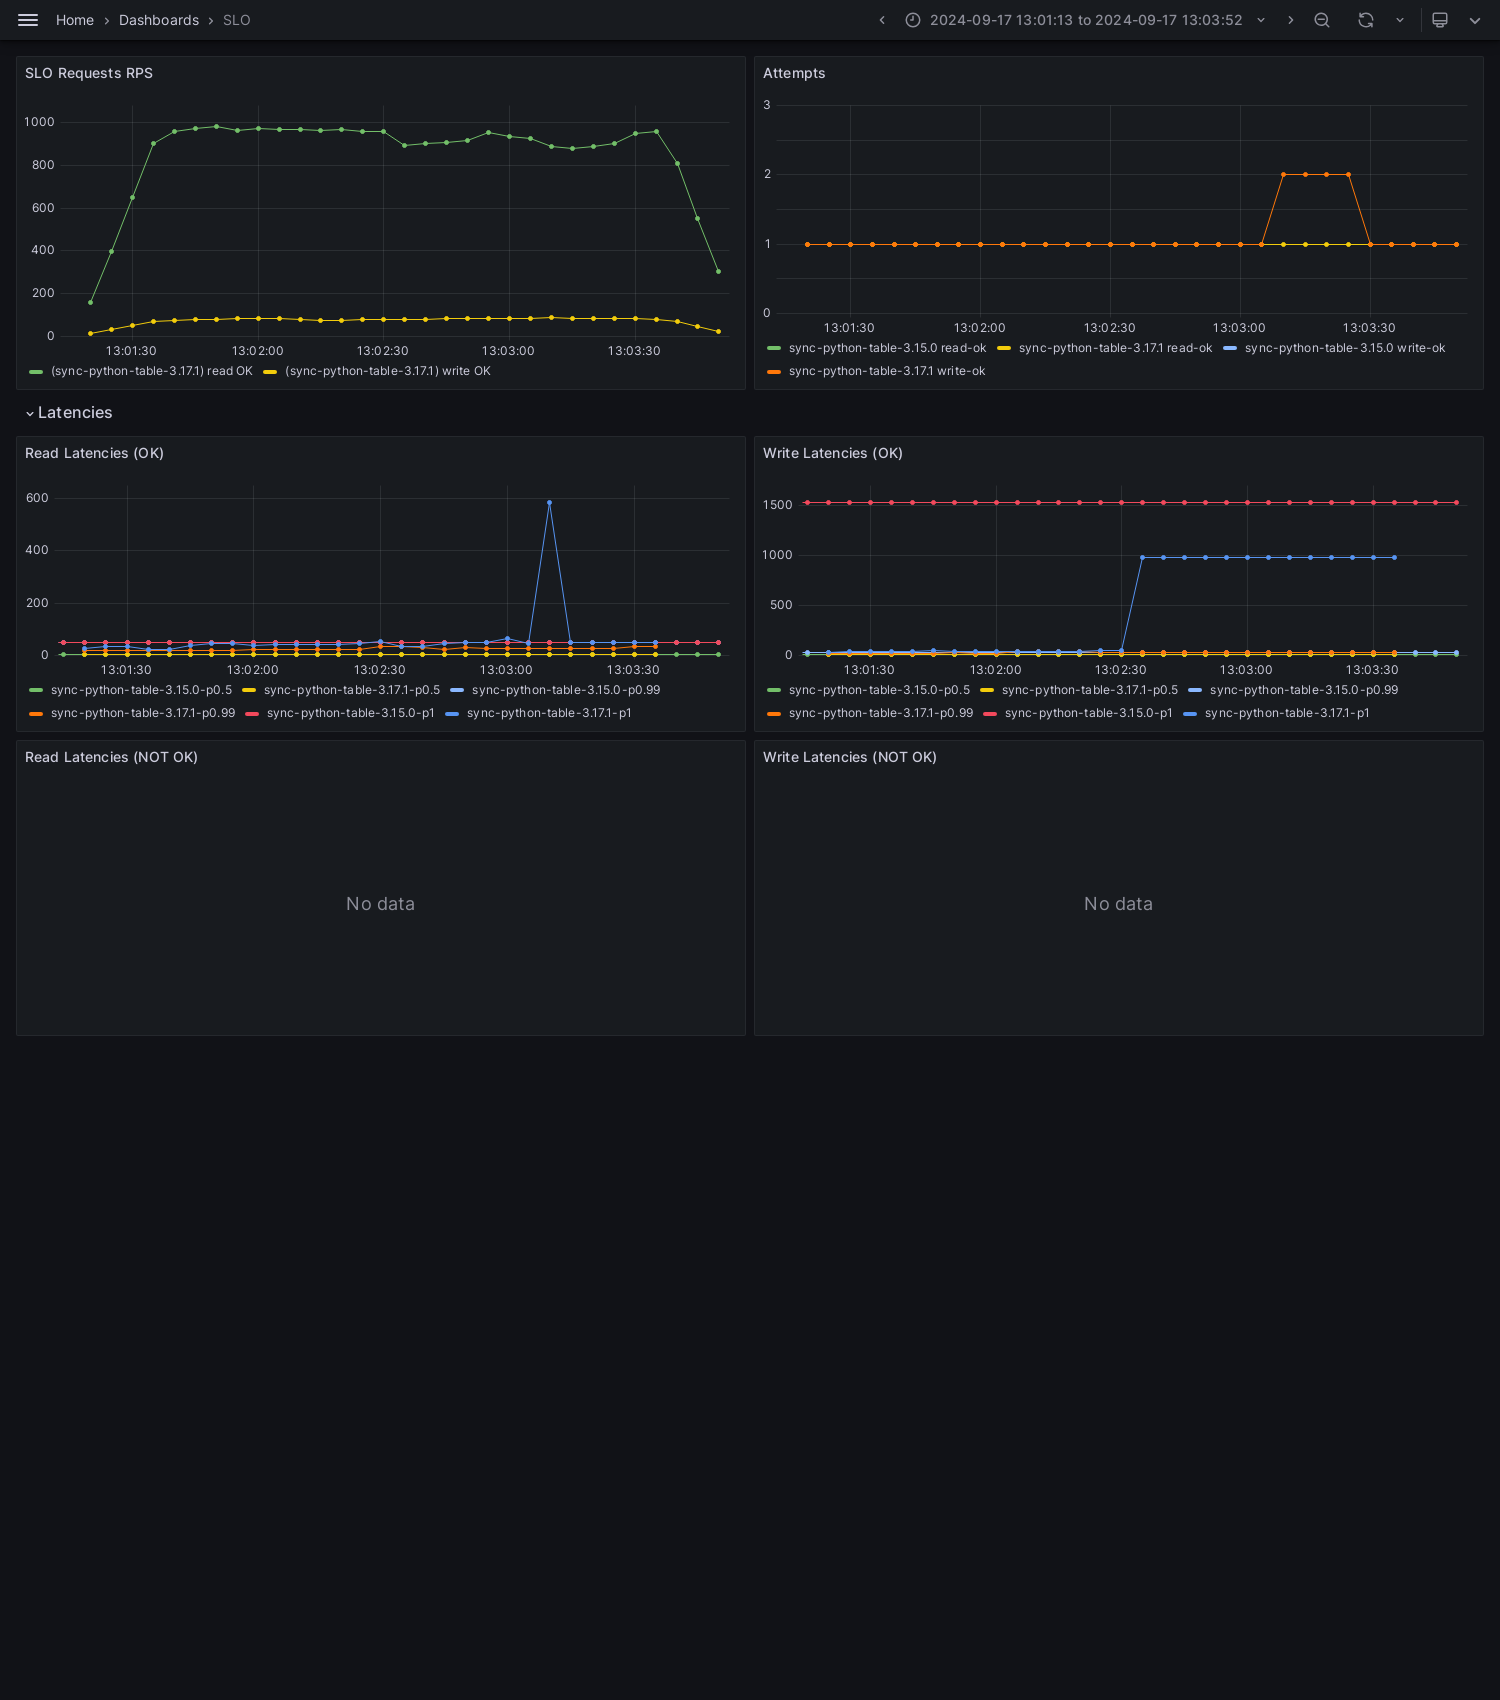Collapse the Latencies row
Viewport: 1500px width, 1700px height.
(x=69, y=413)
